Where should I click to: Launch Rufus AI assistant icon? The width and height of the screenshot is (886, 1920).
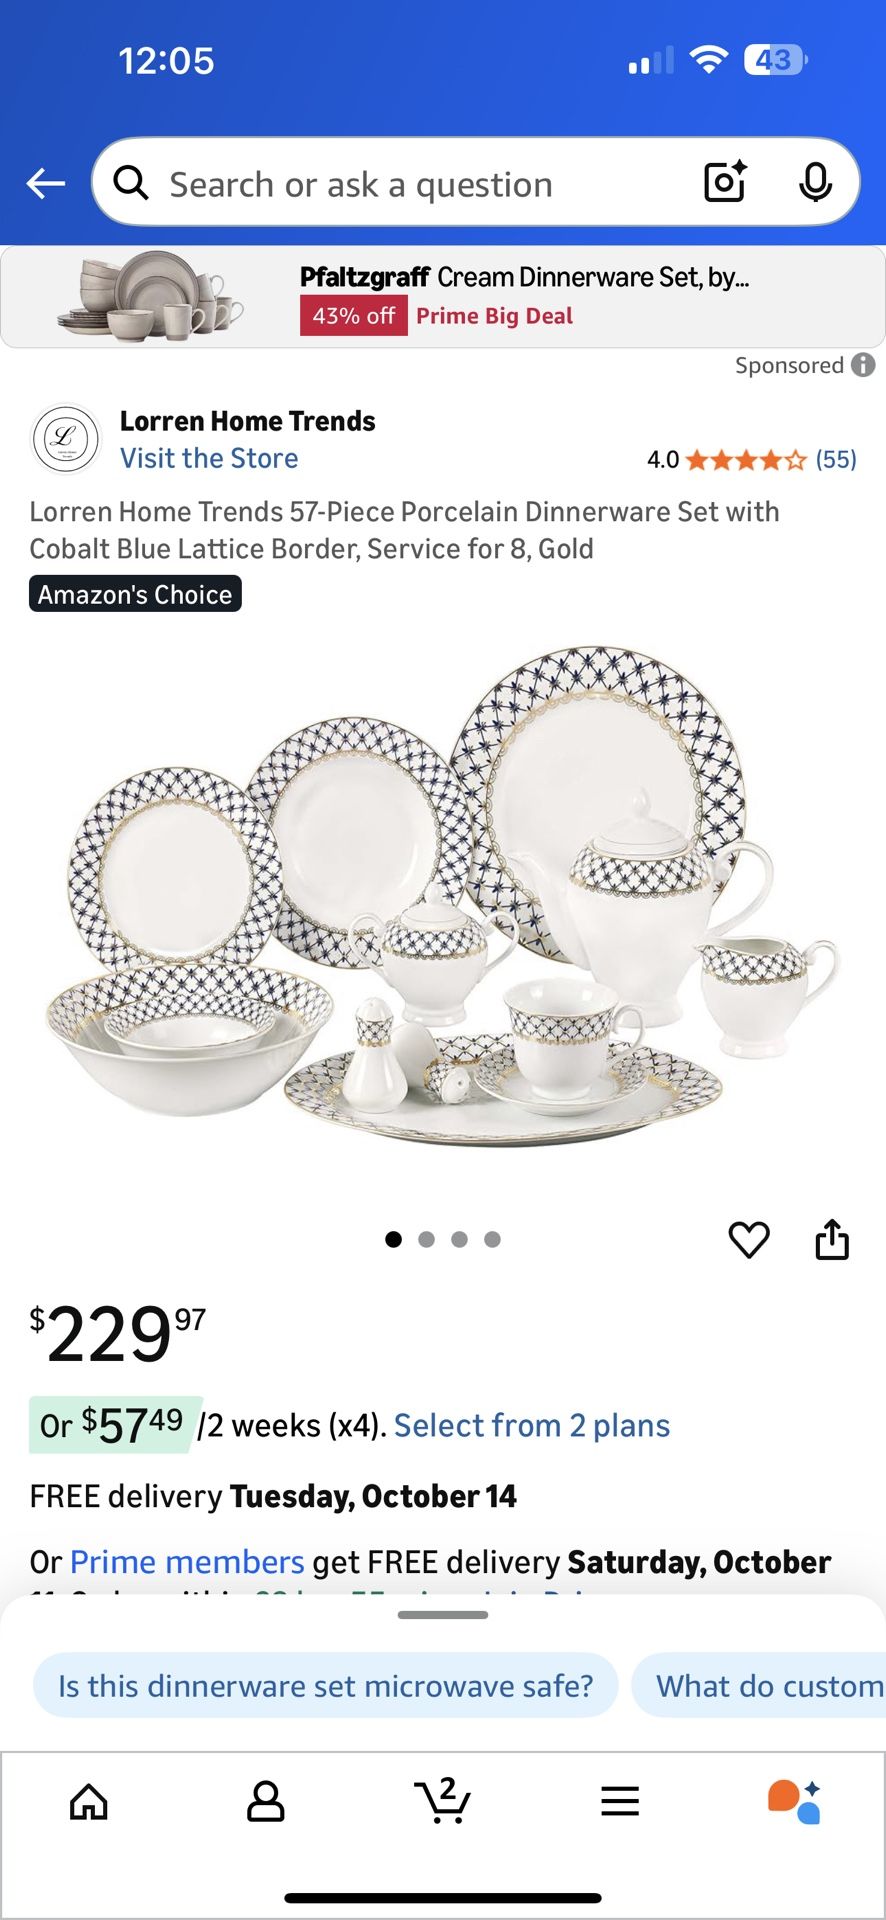point(795,1801)
